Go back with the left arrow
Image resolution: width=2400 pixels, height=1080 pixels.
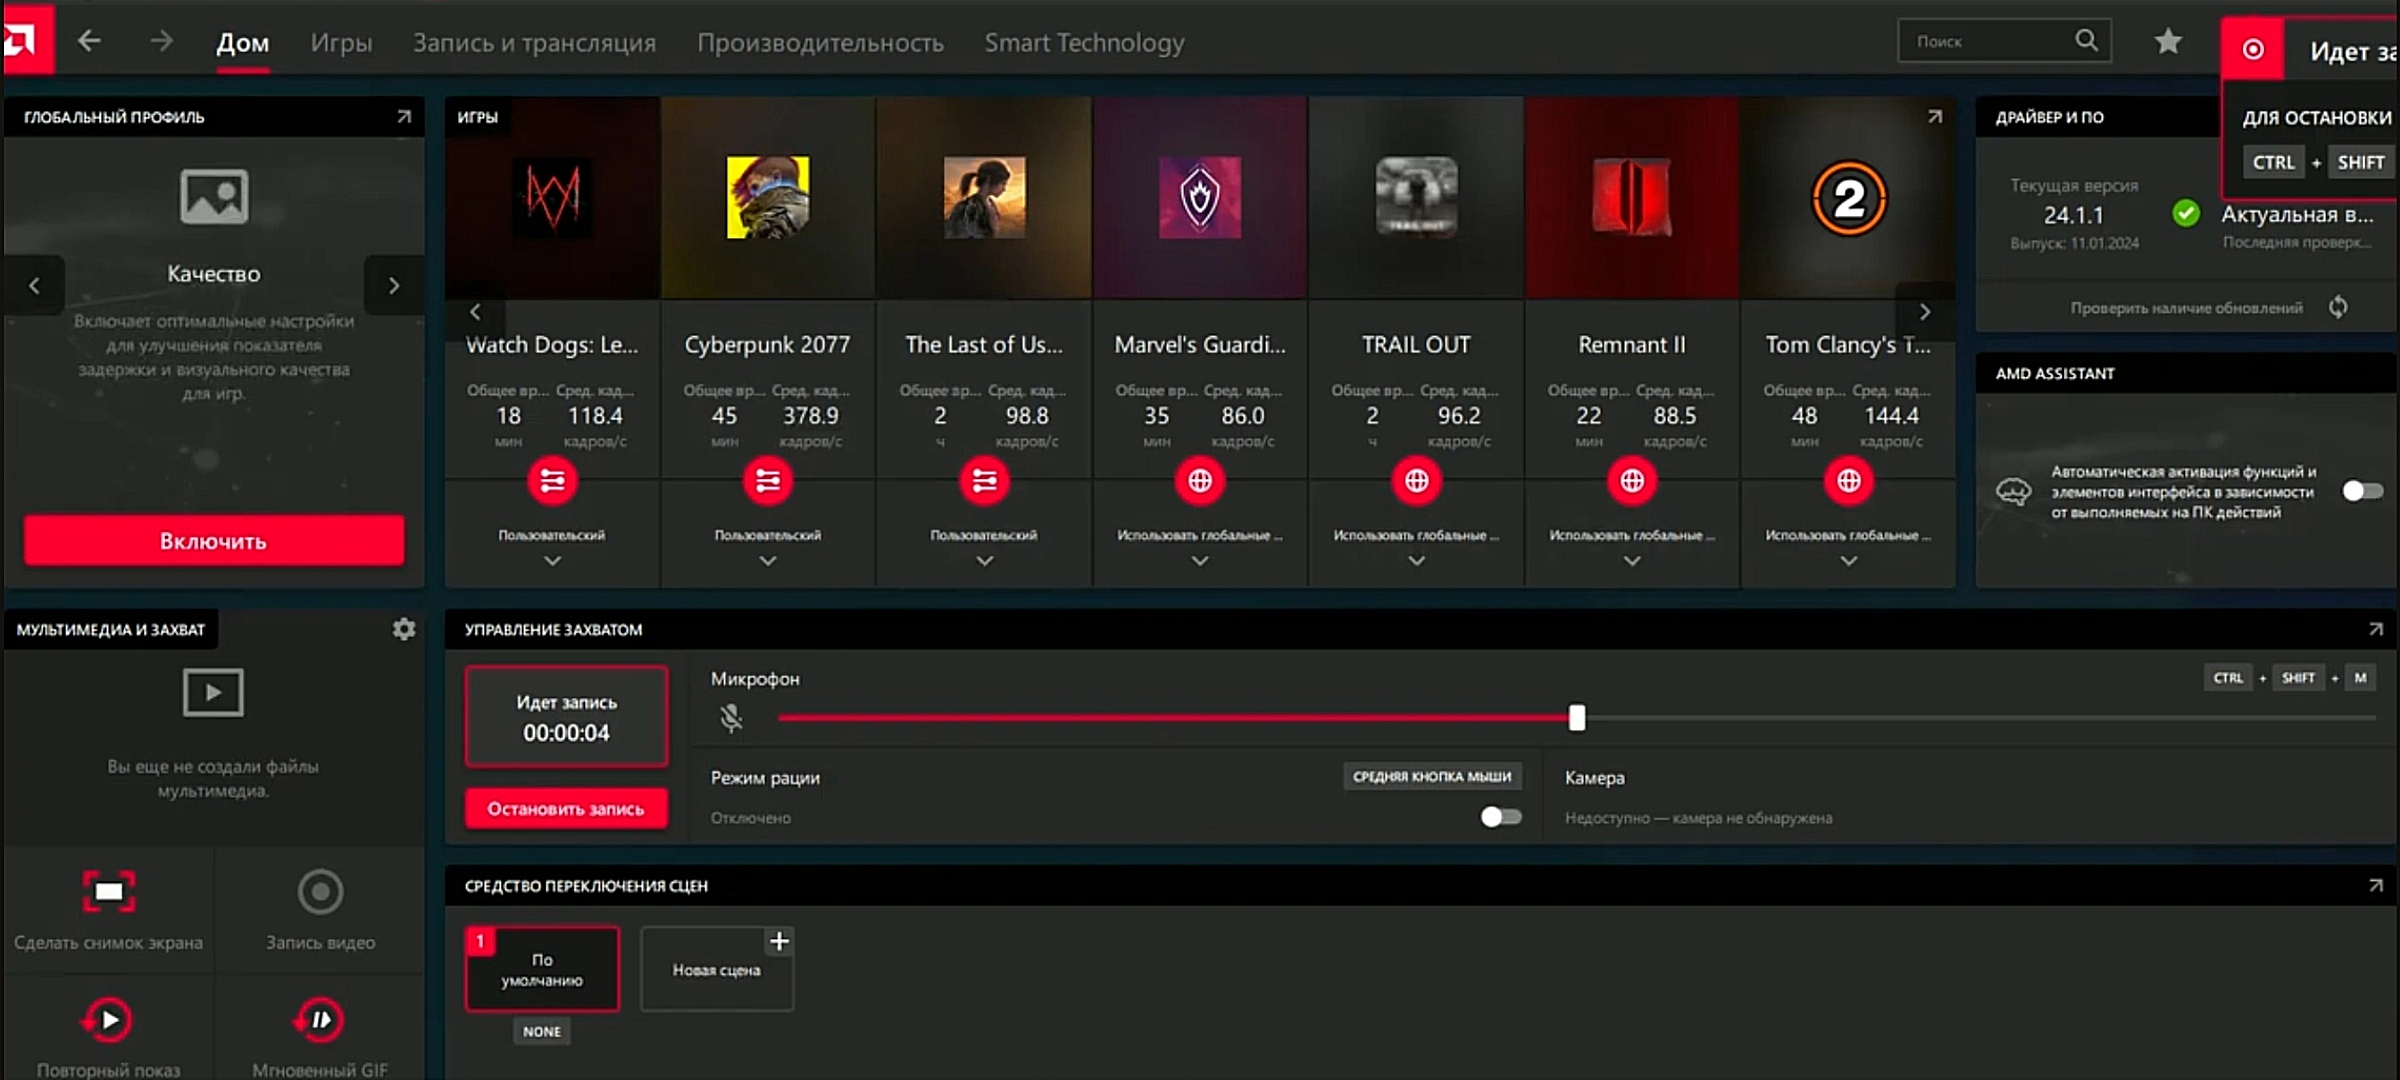tap(89, 41)
